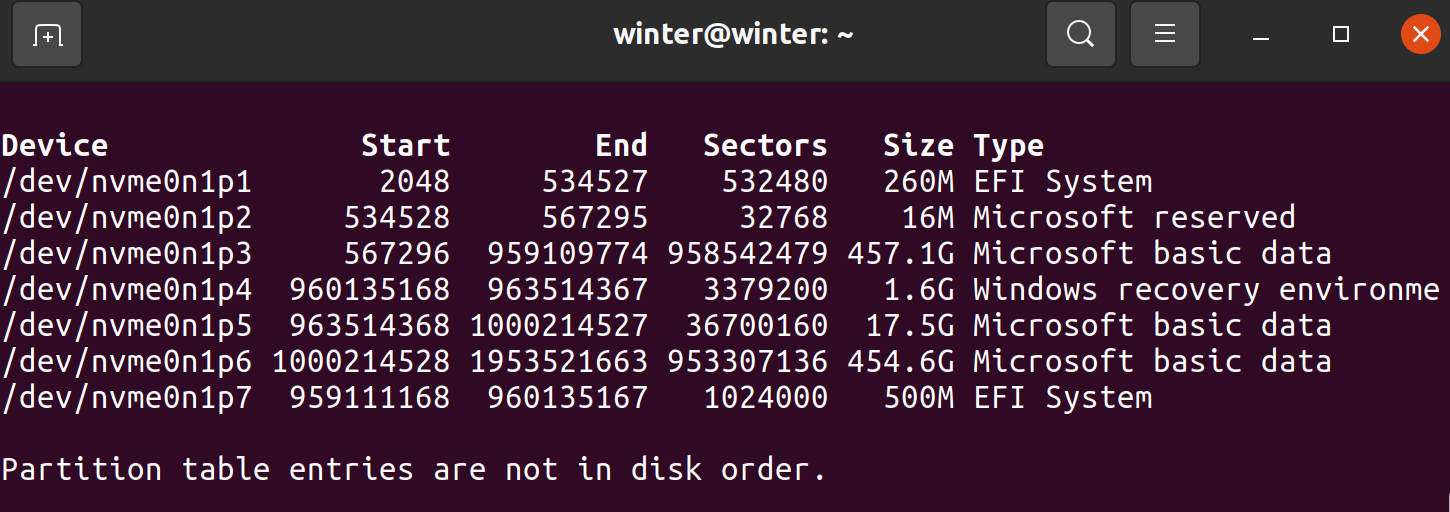Screen dimensions: 1450x512
Task: Click the 457.1G size value
Action: (x=900, y=254)
